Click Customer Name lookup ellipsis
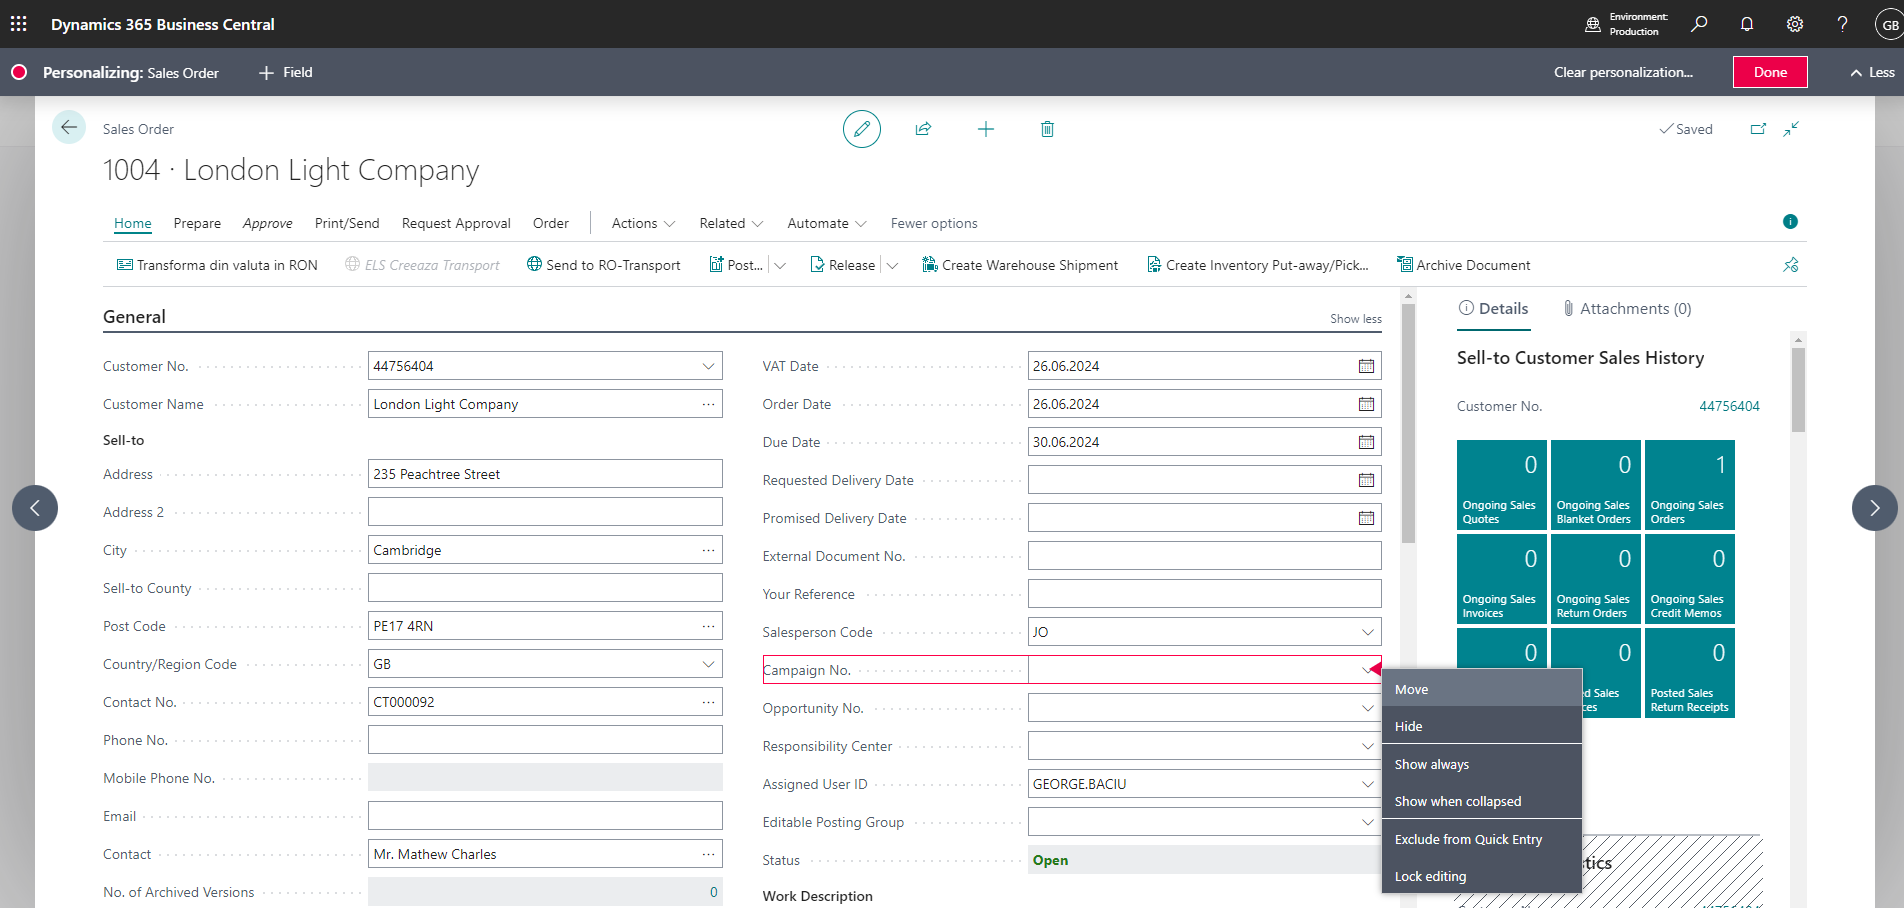 coord(708,404)
